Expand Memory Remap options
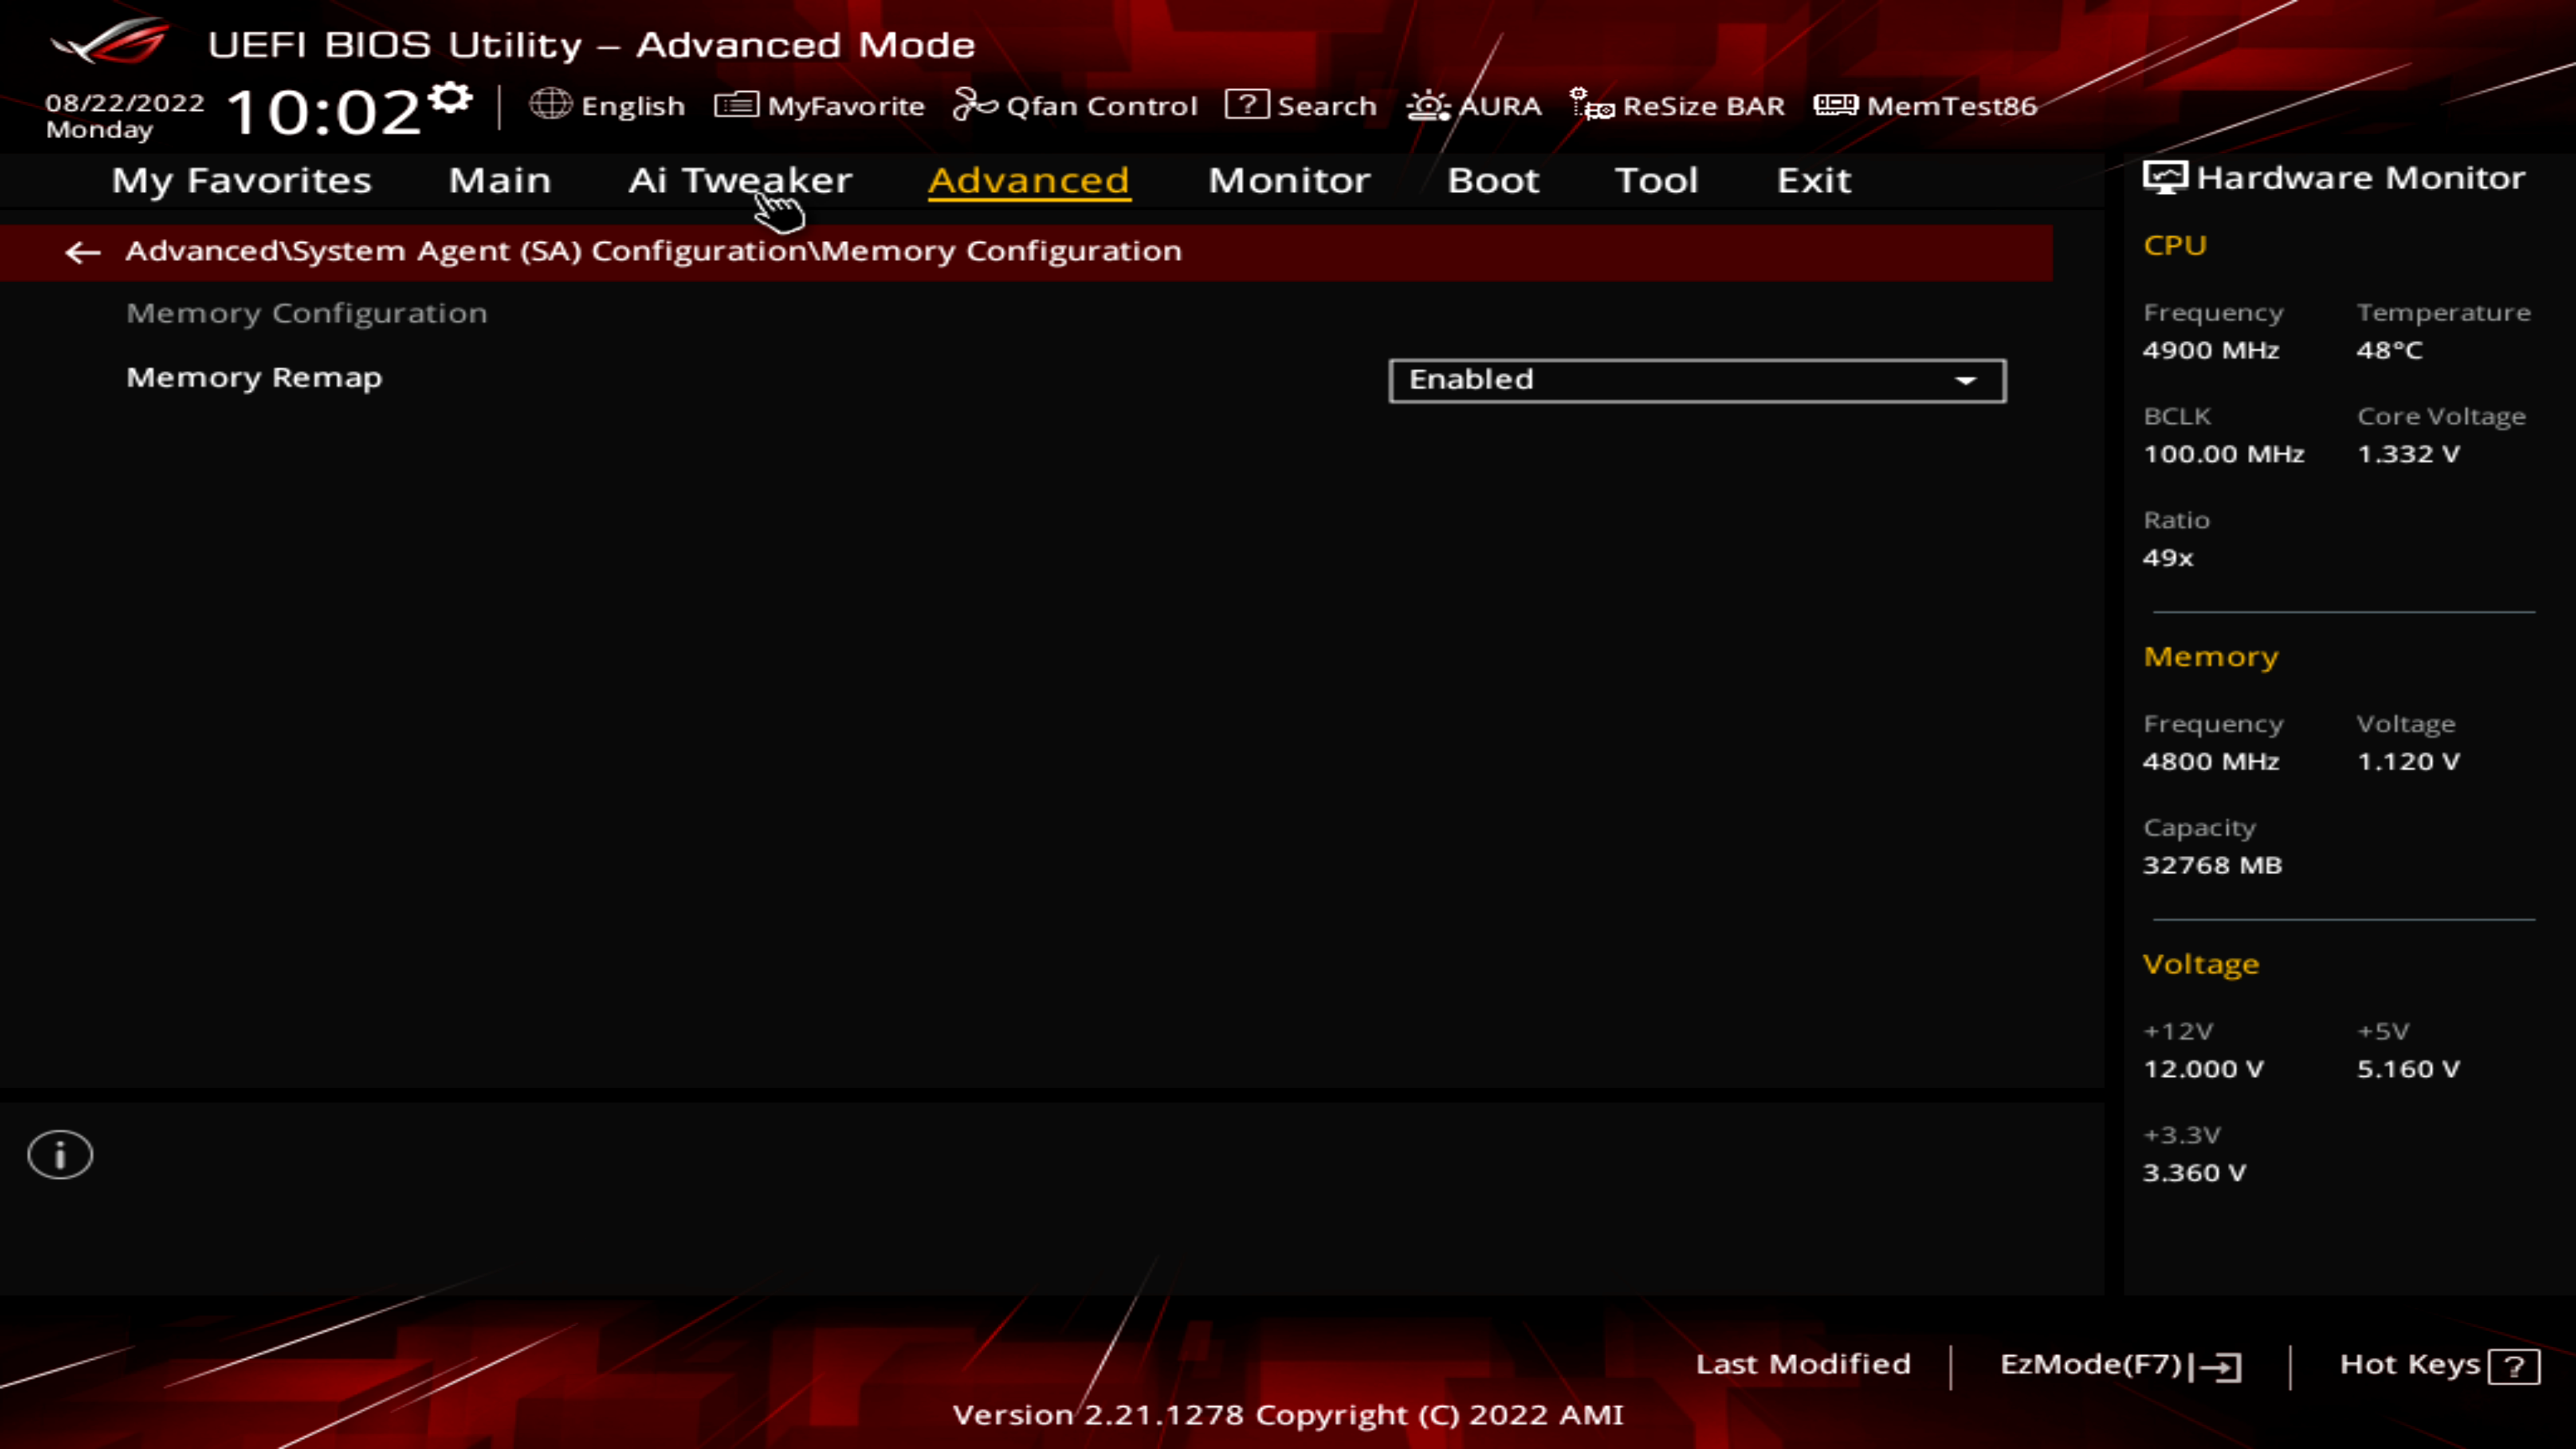The height and width of the screenshot is (1449, 2576). [x=1968, y=378]
